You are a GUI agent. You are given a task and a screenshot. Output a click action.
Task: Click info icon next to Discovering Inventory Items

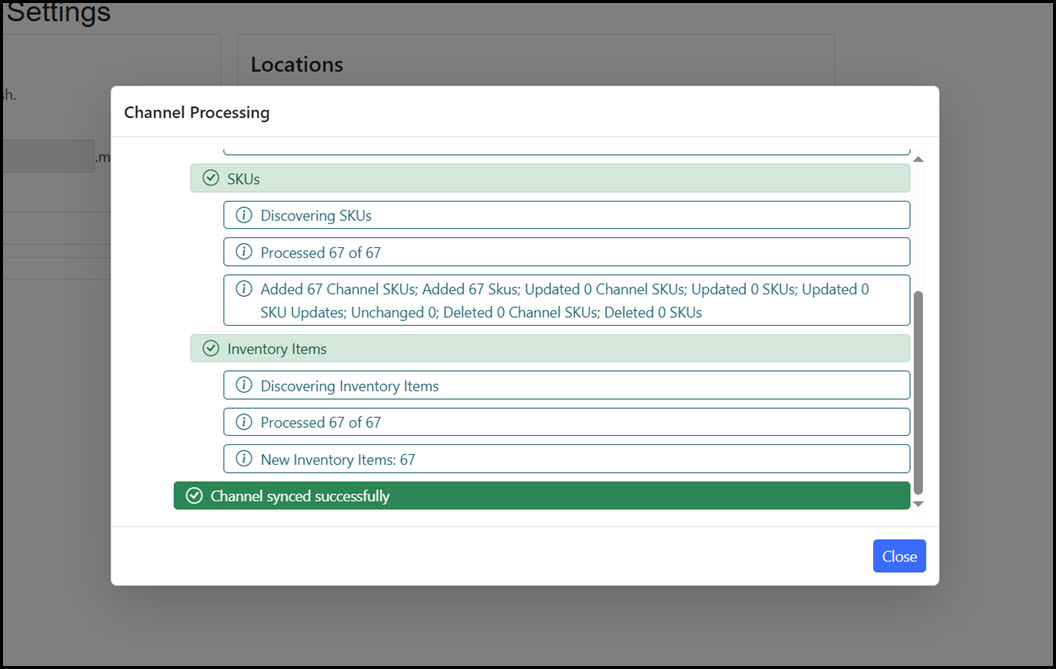click(x=243, y=386)
